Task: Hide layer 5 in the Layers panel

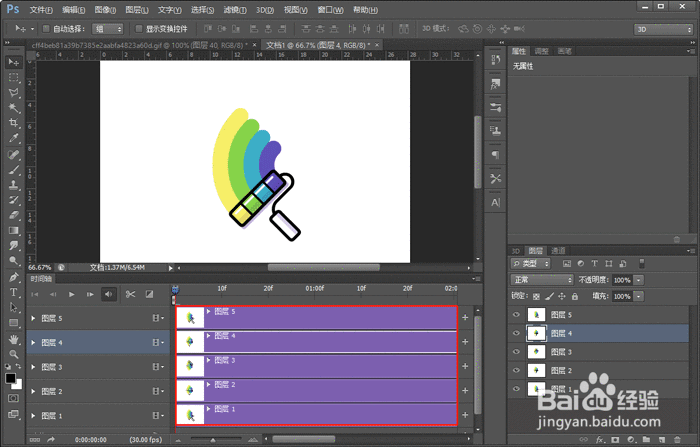Action: tap(517, 315)
